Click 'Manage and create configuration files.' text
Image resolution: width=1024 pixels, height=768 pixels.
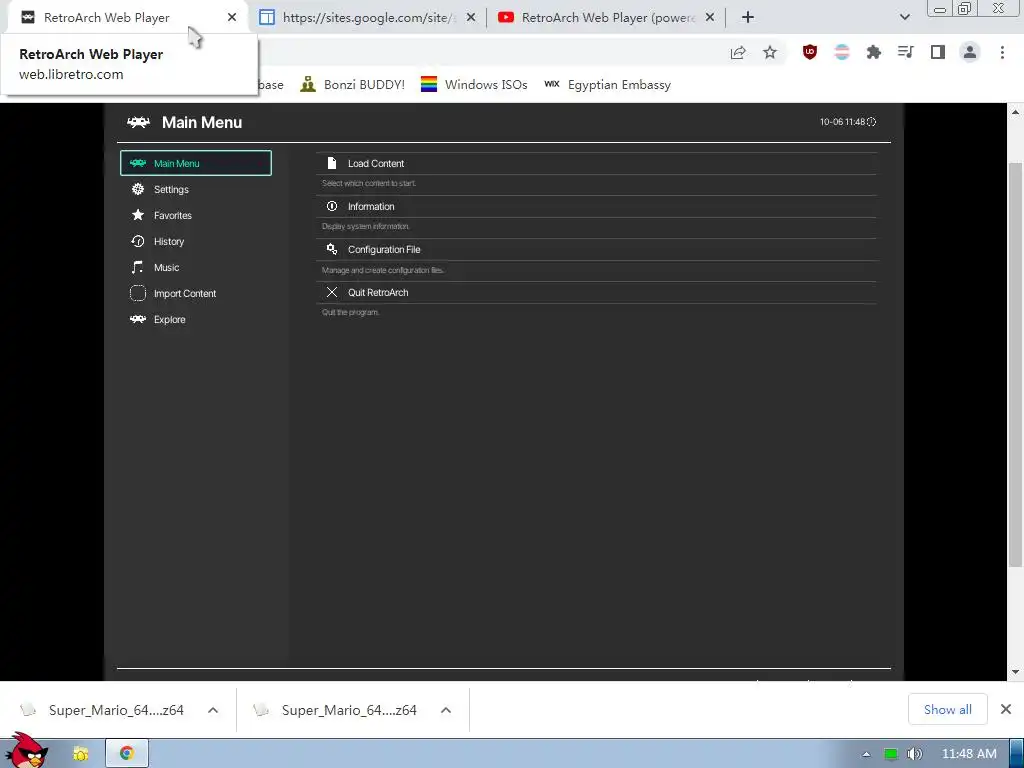(383, 270)
